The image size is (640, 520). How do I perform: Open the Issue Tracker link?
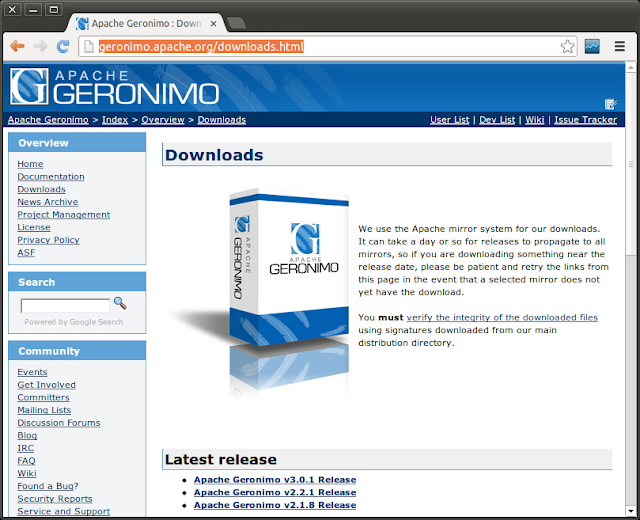click(x=586, y=120)
